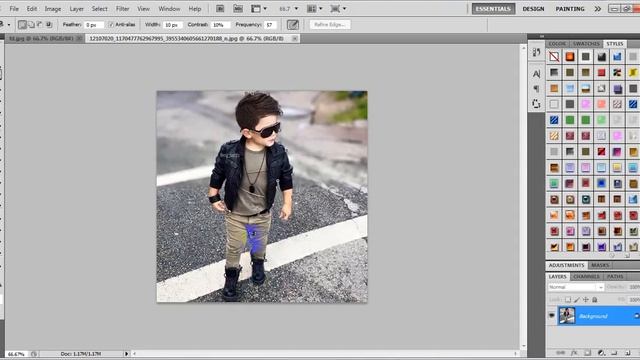
Task: Launch Bridge from the application bar
Action: (220, 9)
